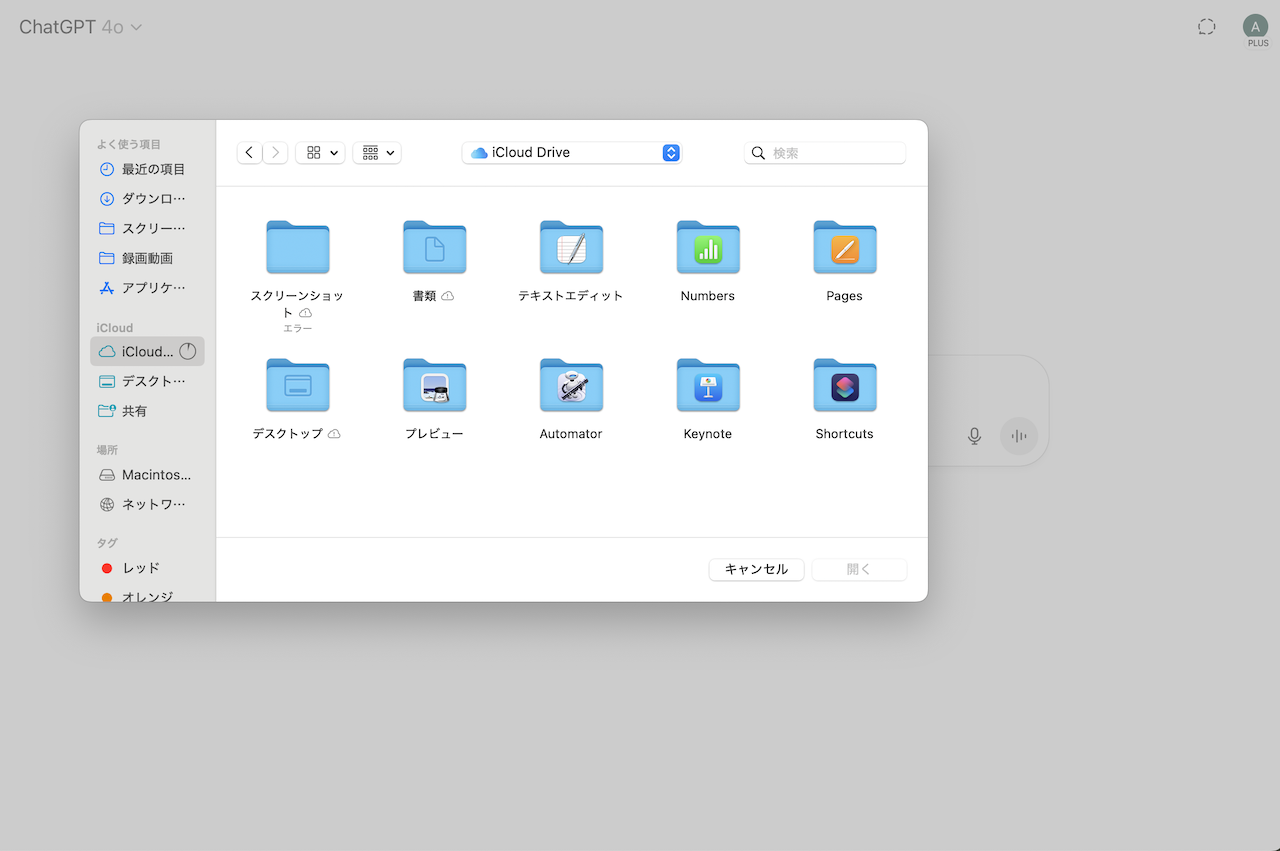This screenshot has width=1280, height=851.
Task: Open ChatGPT 4o model selector
Action: tap(81, 27)
